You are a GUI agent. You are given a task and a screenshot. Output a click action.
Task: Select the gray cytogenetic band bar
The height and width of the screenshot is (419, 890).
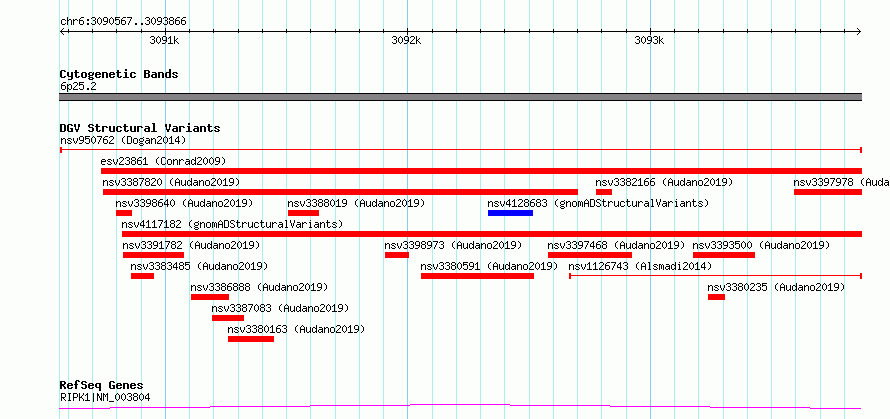click(x=461, y=97)
